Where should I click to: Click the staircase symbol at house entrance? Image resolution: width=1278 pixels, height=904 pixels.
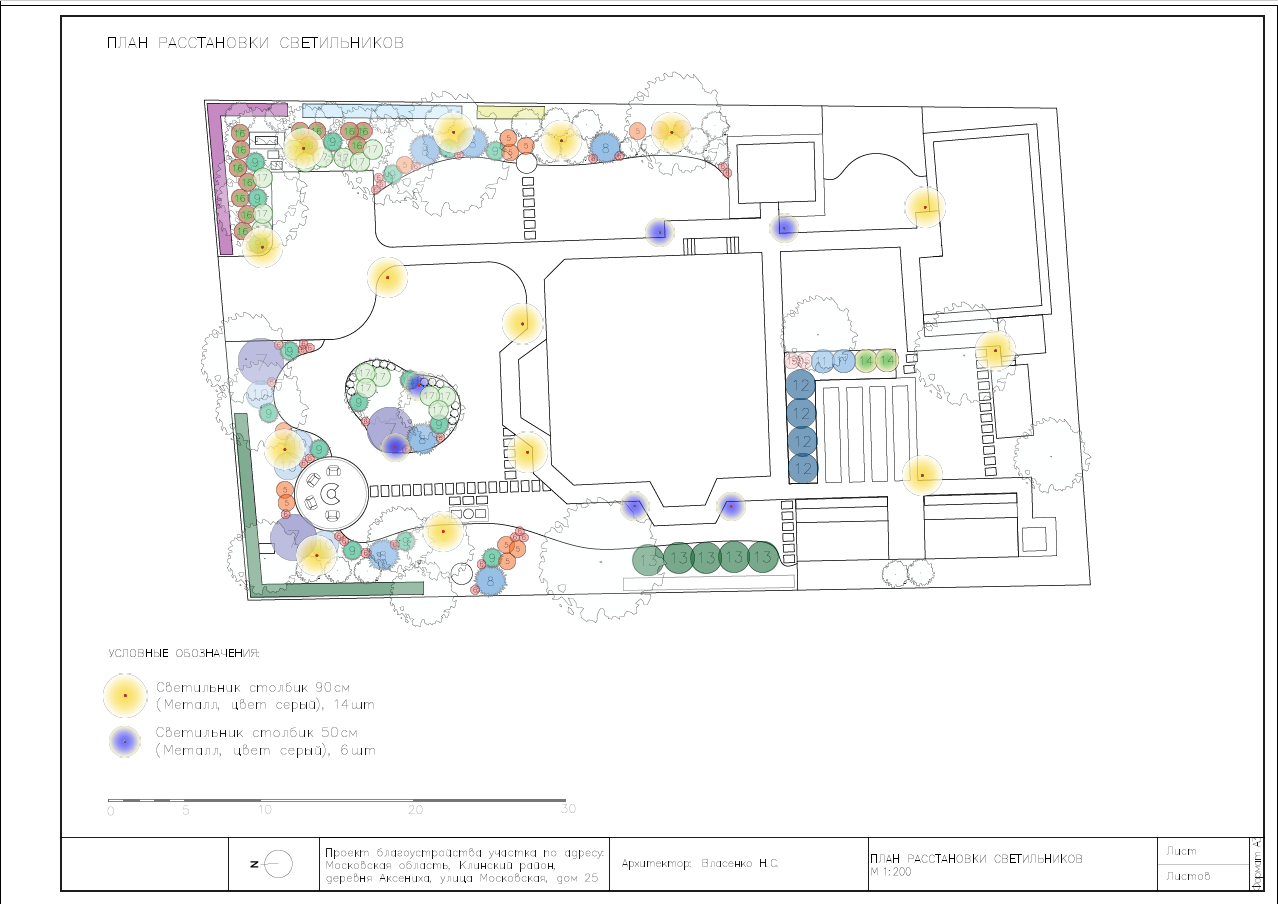pyautogui.click(x=711, y=245)
